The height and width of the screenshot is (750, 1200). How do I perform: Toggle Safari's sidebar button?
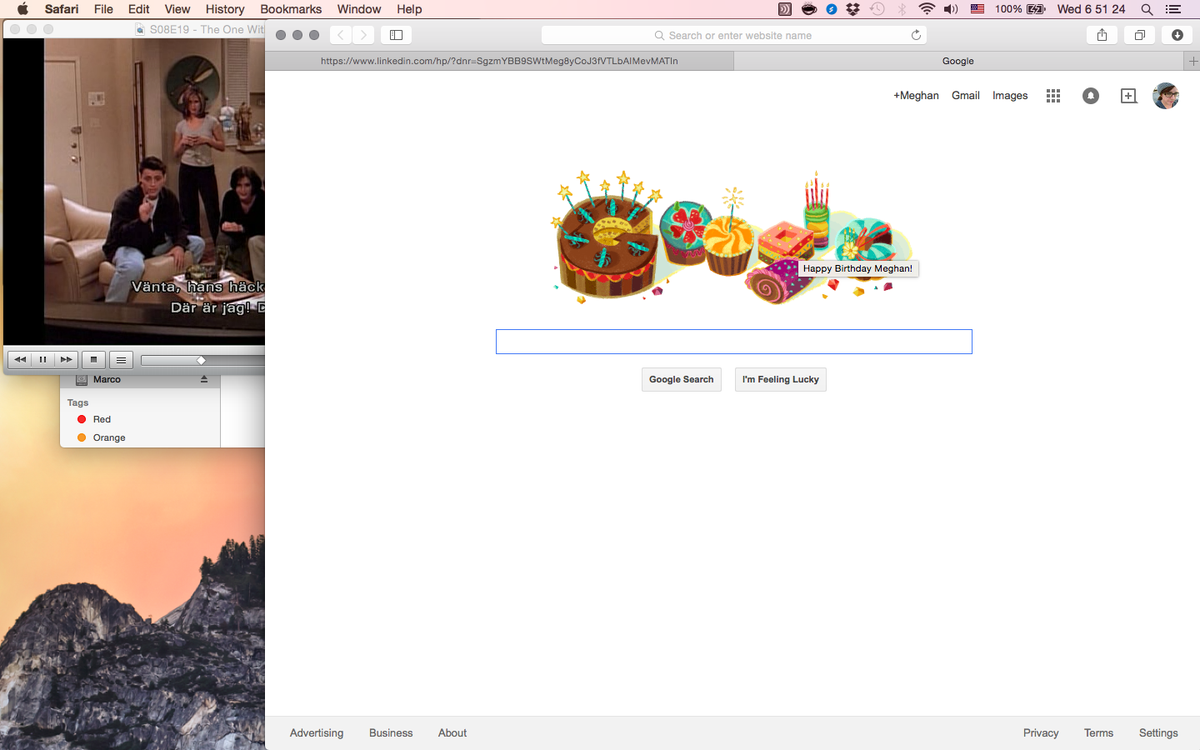[396, 35]
